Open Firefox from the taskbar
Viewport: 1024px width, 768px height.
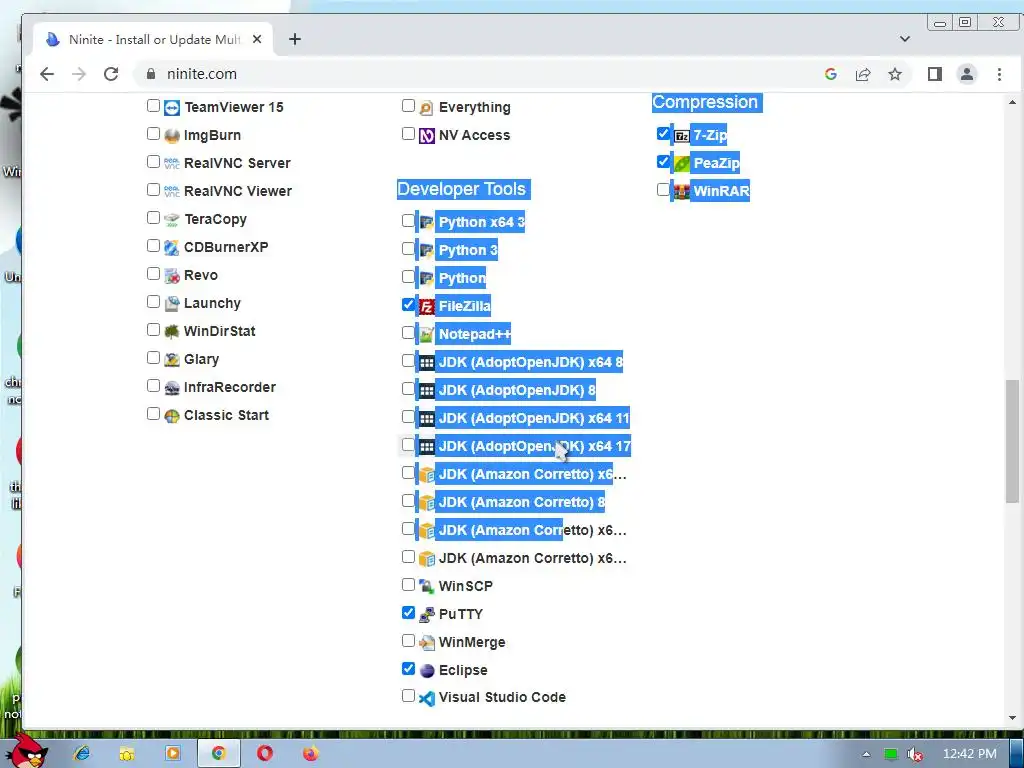(x=311, y=754)
